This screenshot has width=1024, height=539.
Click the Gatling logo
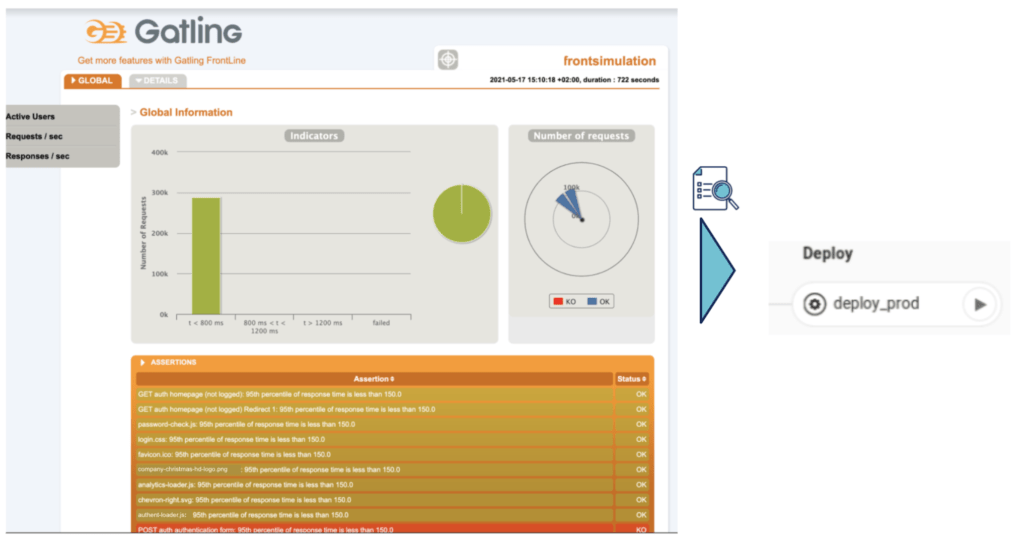[x=163, y=31]
